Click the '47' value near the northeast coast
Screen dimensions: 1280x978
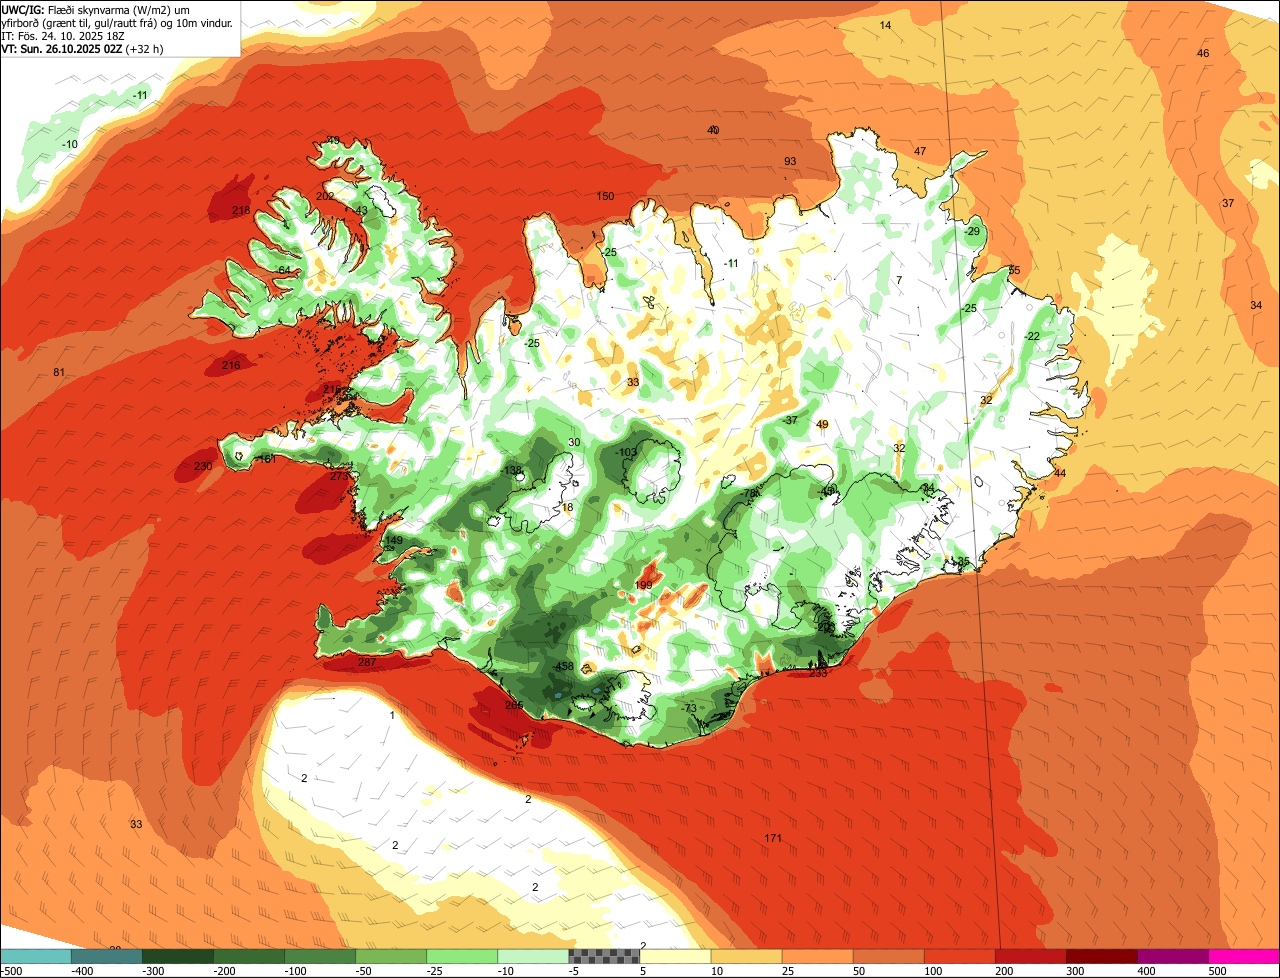(920, 151)
